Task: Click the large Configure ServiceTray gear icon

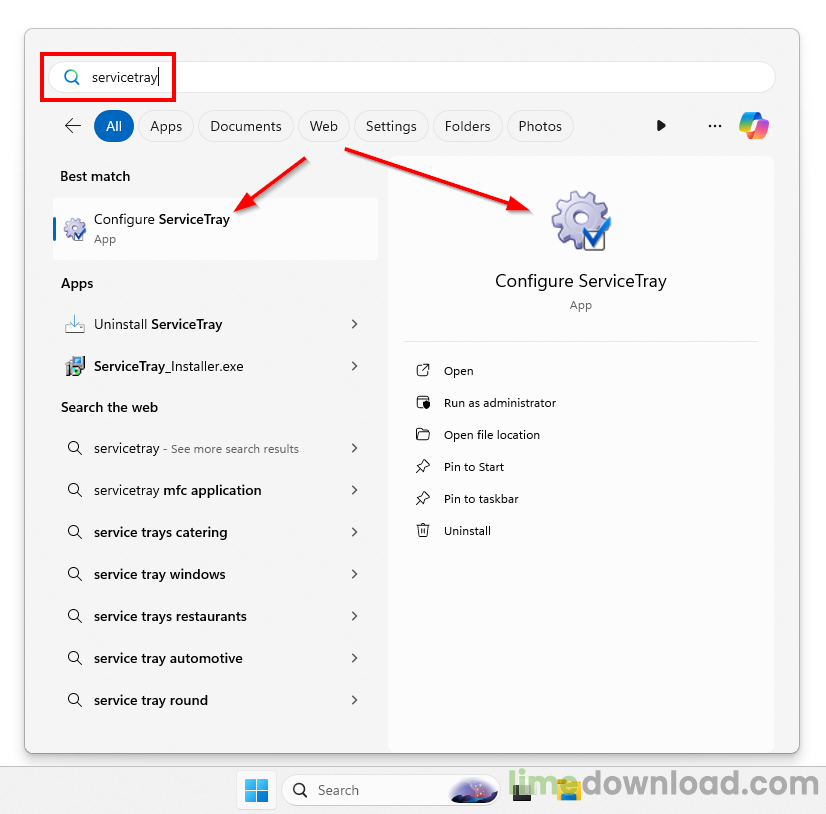Action: coord(581,221)
